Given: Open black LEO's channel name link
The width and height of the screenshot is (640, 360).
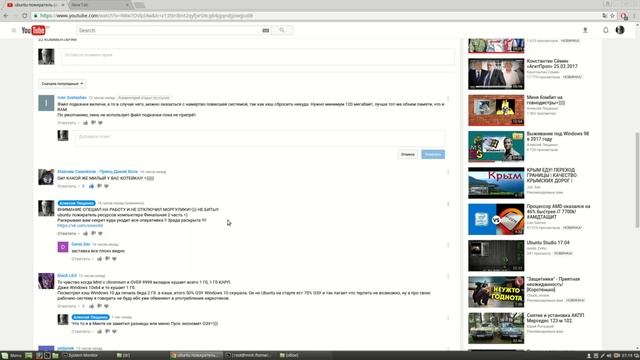Looking at the screenshot, I should pos(67,276).
